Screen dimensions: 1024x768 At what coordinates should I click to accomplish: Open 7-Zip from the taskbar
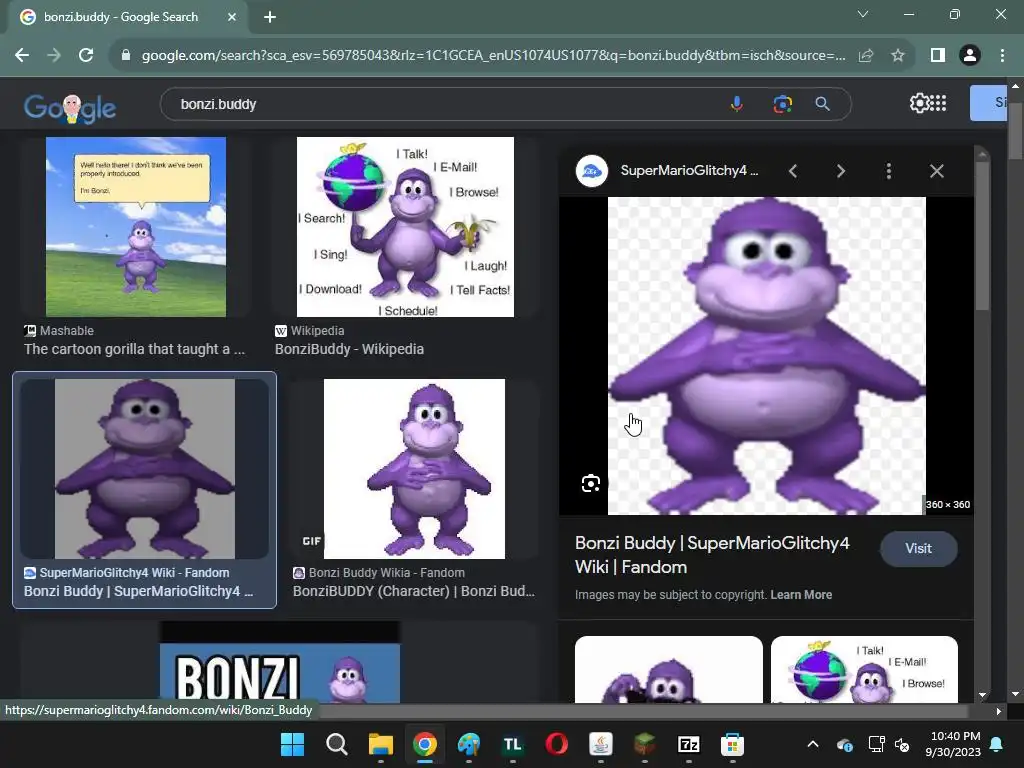click(688, 744)
